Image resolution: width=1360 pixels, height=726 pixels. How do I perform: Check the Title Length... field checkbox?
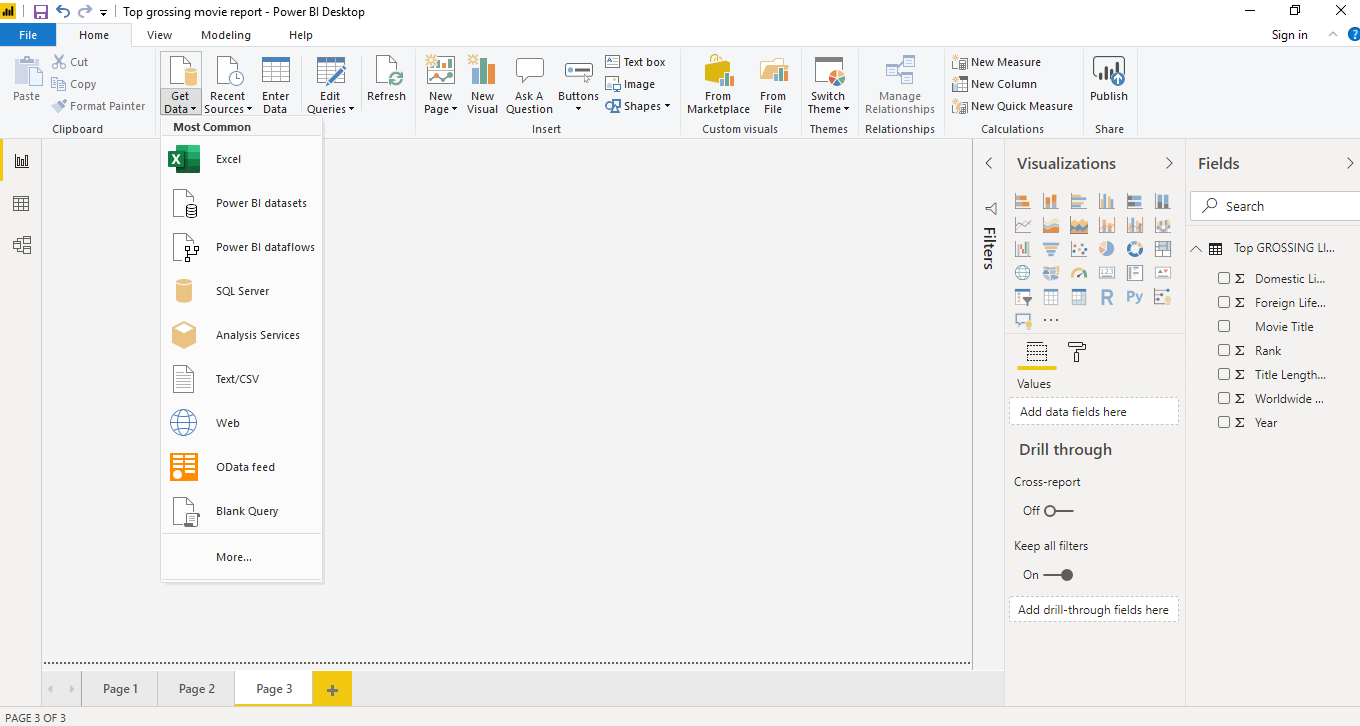click(1224, 374)
